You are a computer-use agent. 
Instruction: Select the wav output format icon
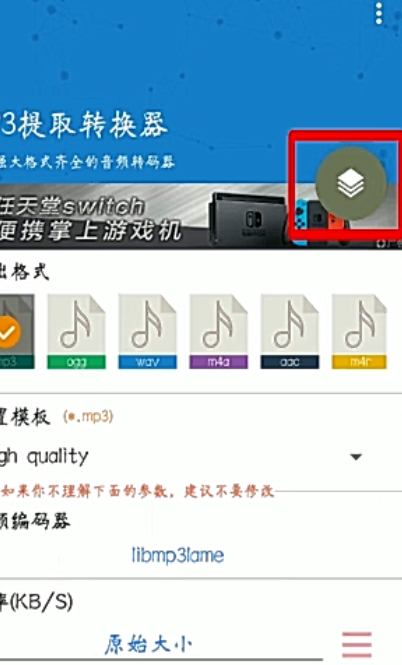coord(148,332)
